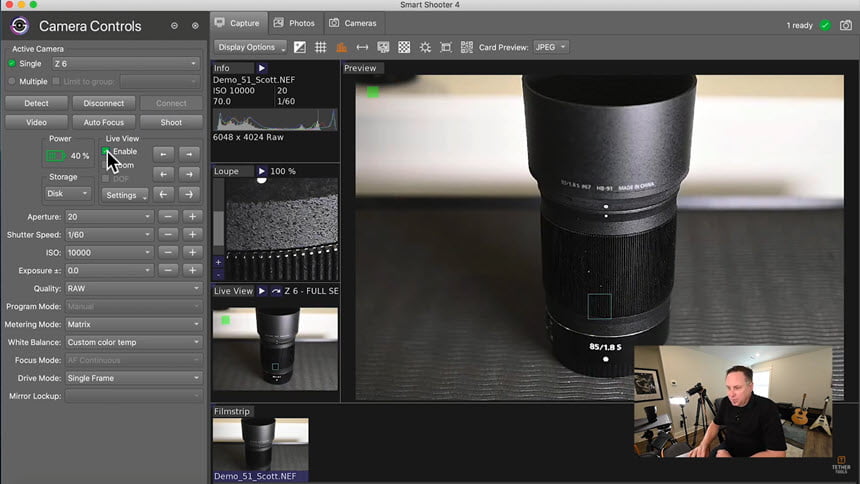This screenshot has width=860, height=484.
Task: Click the Detect button
Action: [x=36, y=103]
